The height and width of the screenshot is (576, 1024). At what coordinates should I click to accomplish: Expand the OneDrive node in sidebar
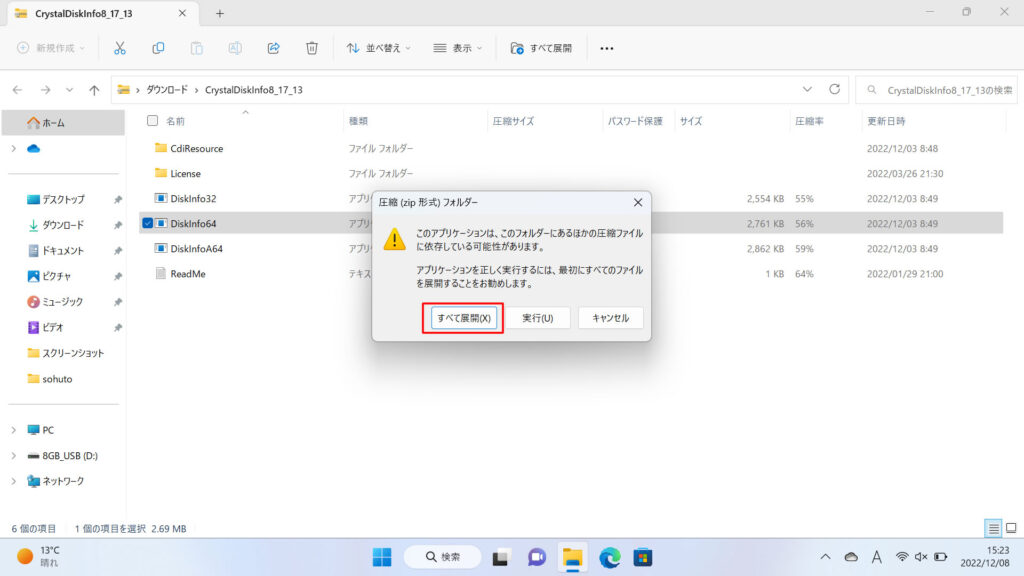(x=14, y=148)
